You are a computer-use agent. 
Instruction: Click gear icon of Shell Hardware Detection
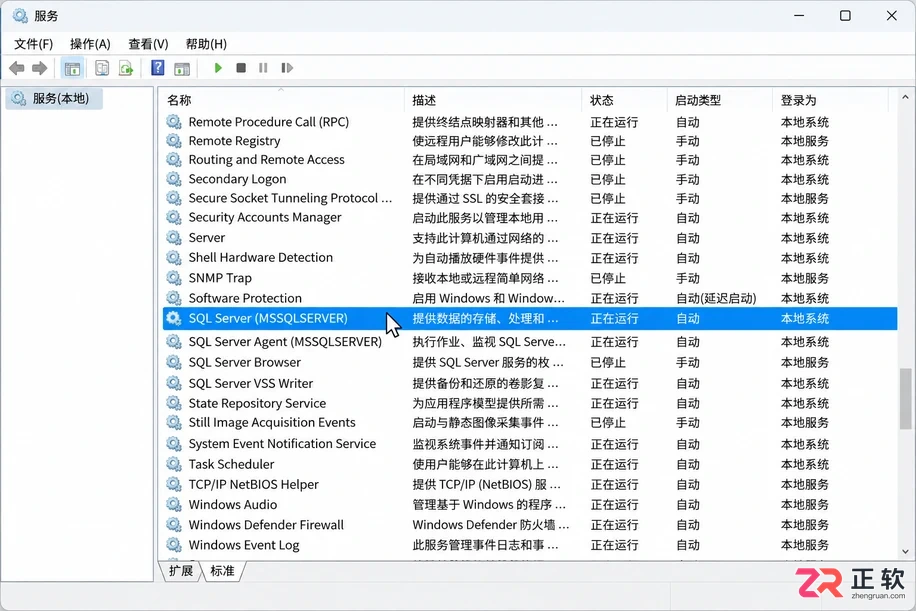pyautogui.click(x=174, y=257)
